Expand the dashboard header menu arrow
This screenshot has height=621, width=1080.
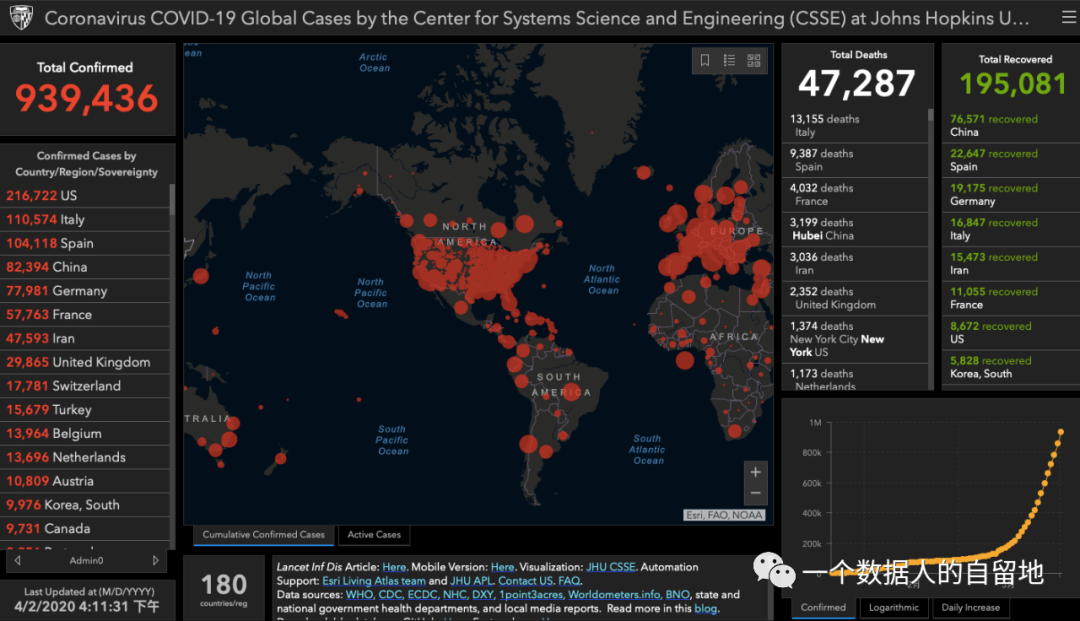click(1060, 18)
